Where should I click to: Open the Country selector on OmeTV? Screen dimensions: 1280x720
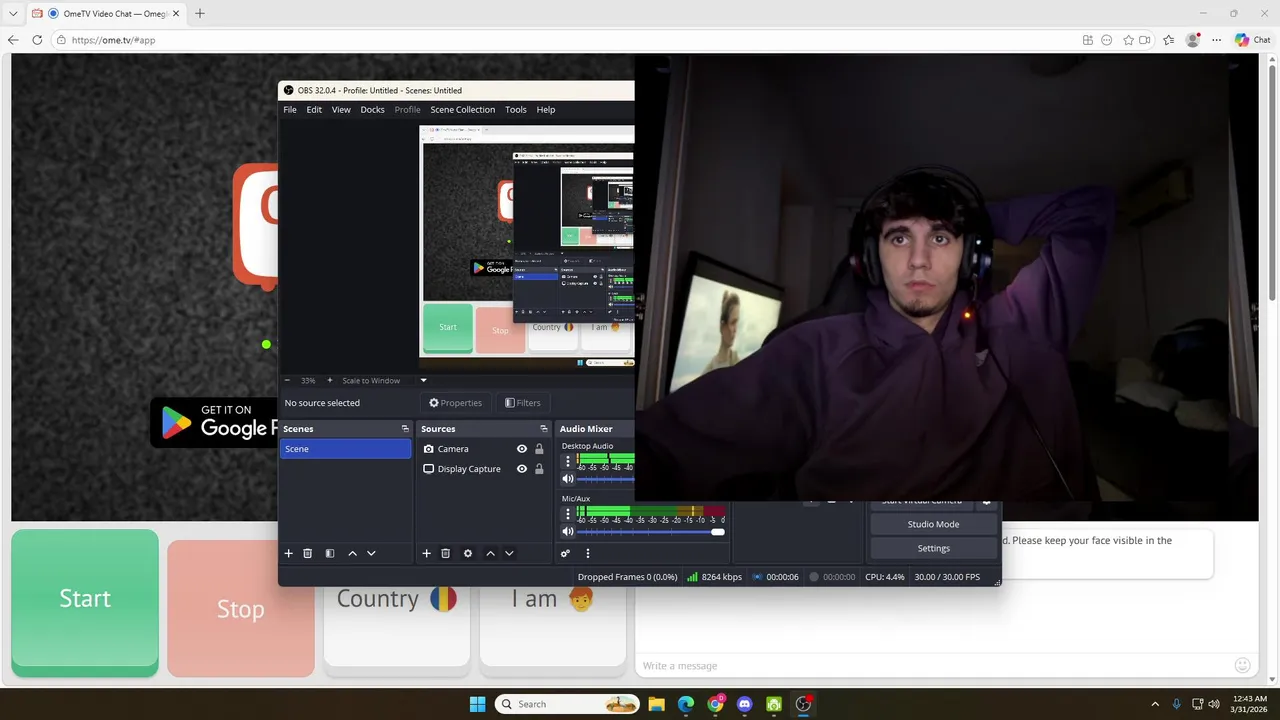[x=397, y=599]
